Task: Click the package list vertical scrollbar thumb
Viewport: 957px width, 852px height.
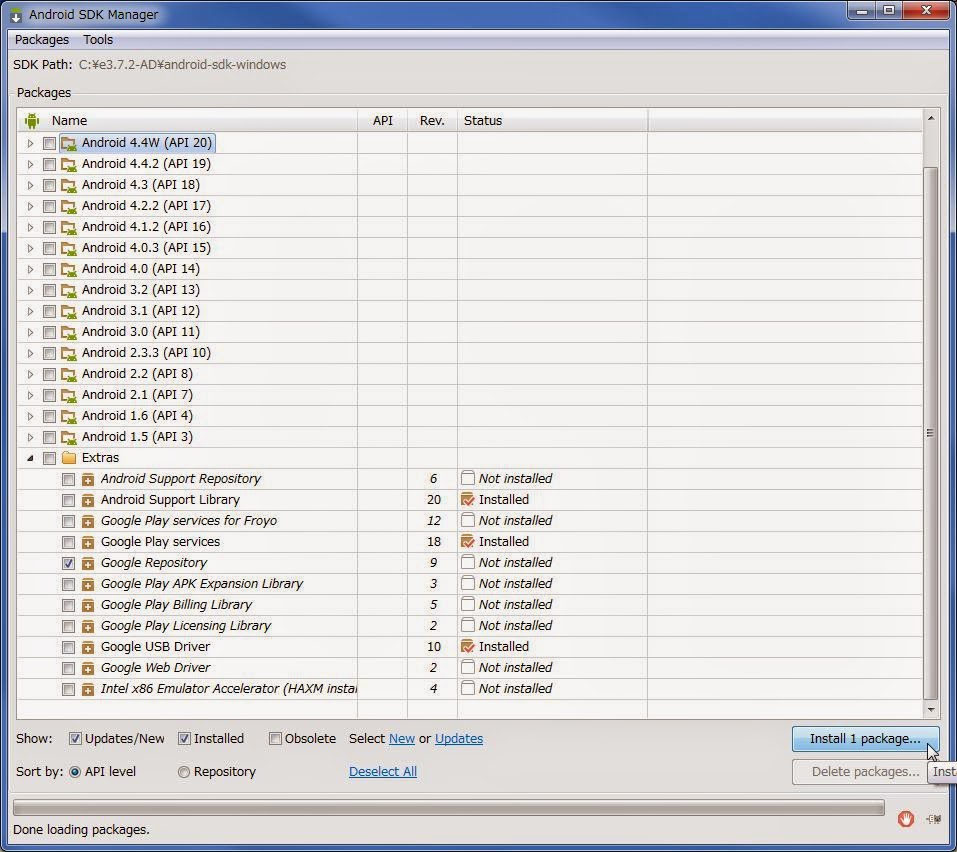Action: point(930,432)
